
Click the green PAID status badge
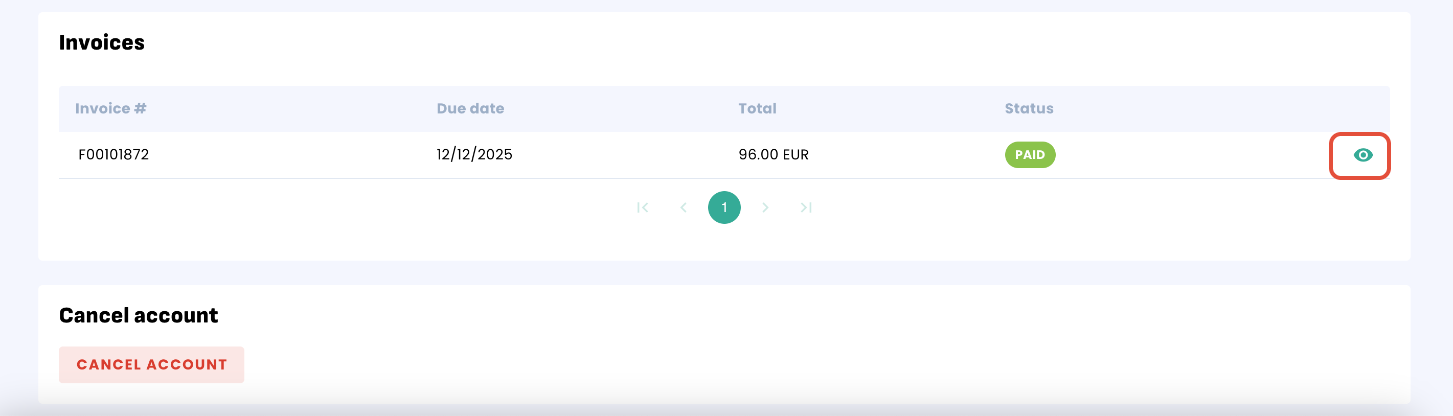pos(1030,155)
